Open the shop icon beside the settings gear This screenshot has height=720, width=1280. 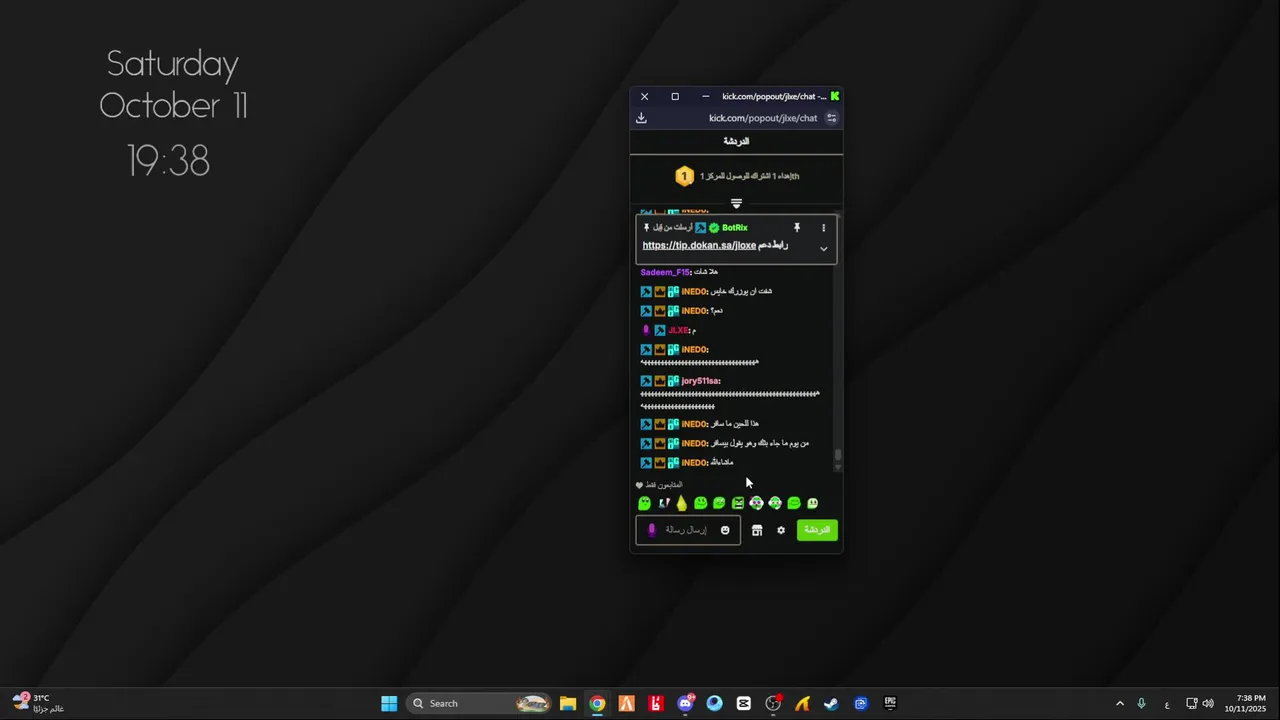click(757, 530)
